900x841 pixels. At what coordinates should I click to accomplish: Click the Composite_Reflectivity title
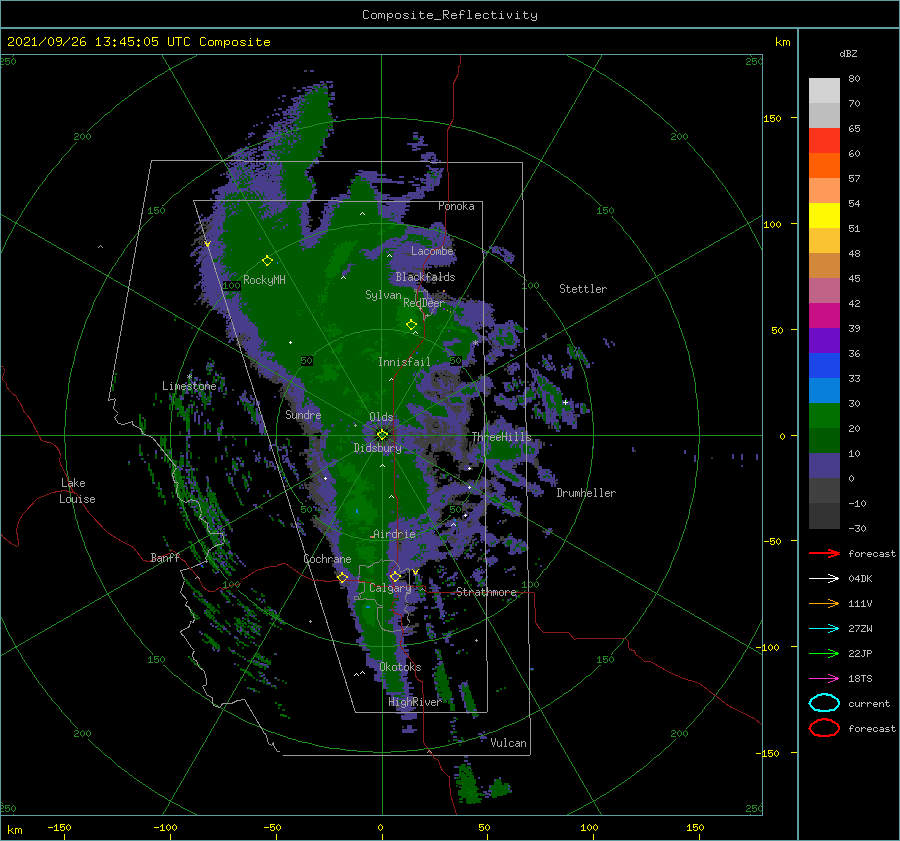[x=450, y=15]
